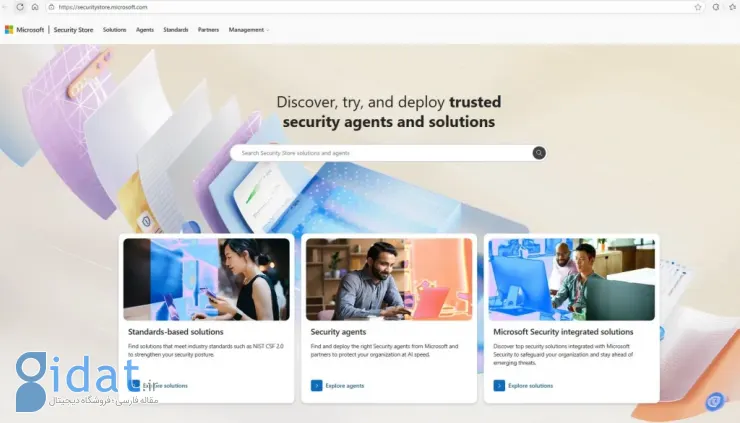Open the Standards-based solutions card image
The width and height of the screenshot is (740, 423).
(206, 279)
